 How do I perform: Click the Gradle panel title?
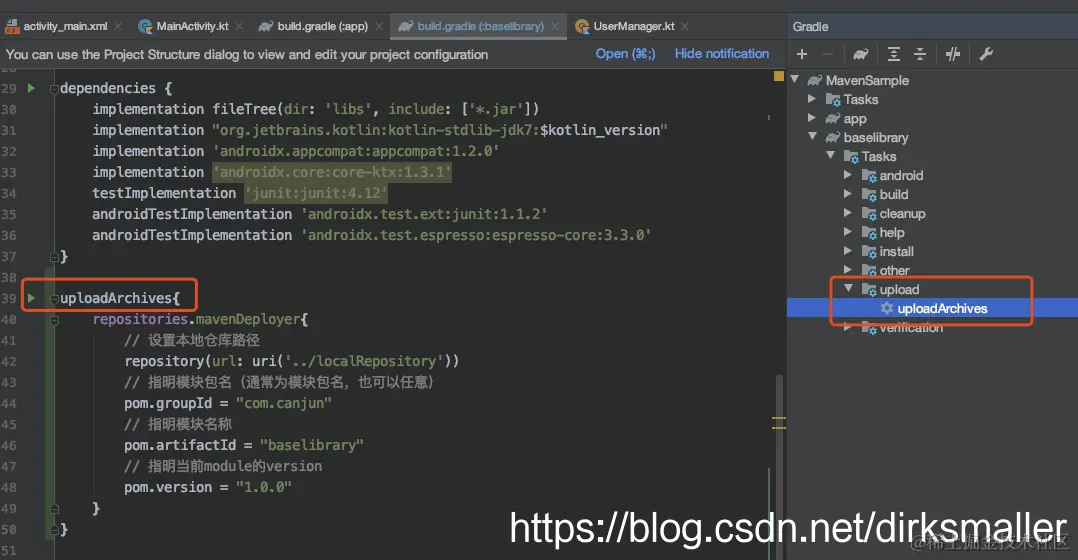tap(811, 27)
